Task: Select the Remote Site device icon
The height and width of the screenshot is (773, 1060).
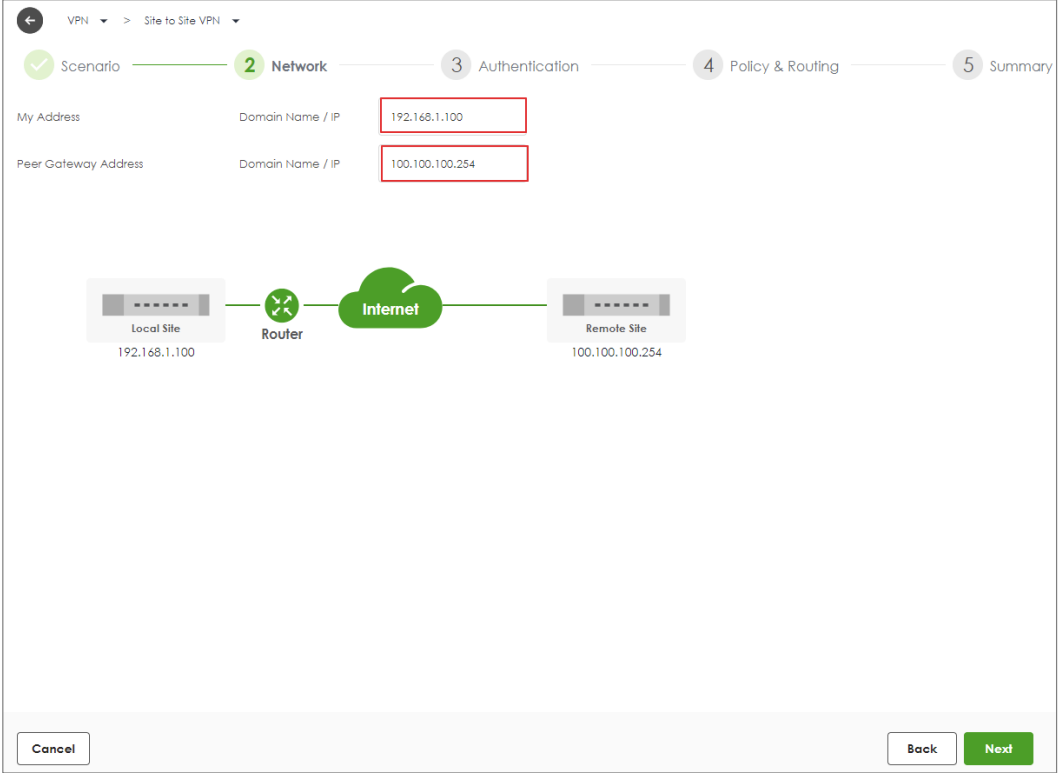Action: pos(616,305)
